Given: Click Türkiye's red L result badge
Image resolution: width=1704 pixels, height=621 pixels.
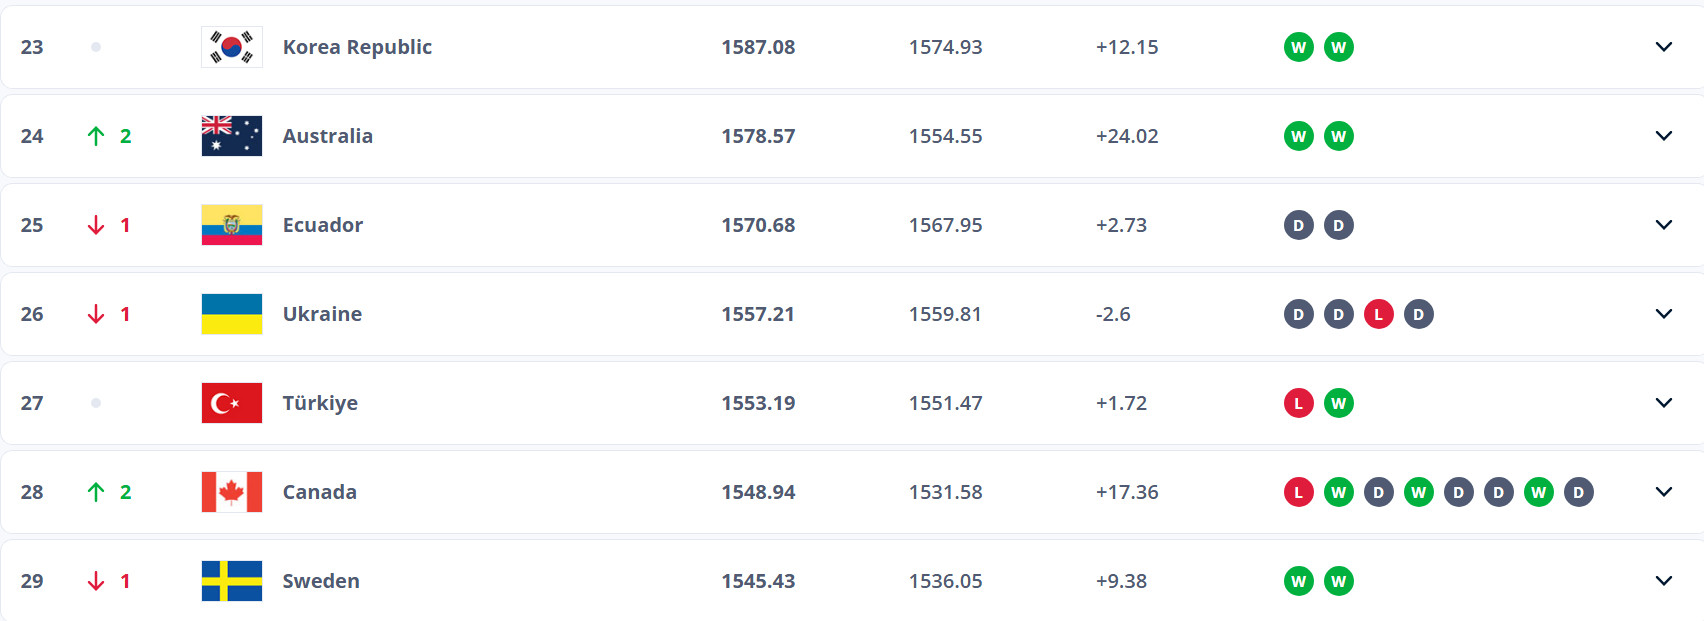Looking at the screenshot, I should [x=1299, y=403].
